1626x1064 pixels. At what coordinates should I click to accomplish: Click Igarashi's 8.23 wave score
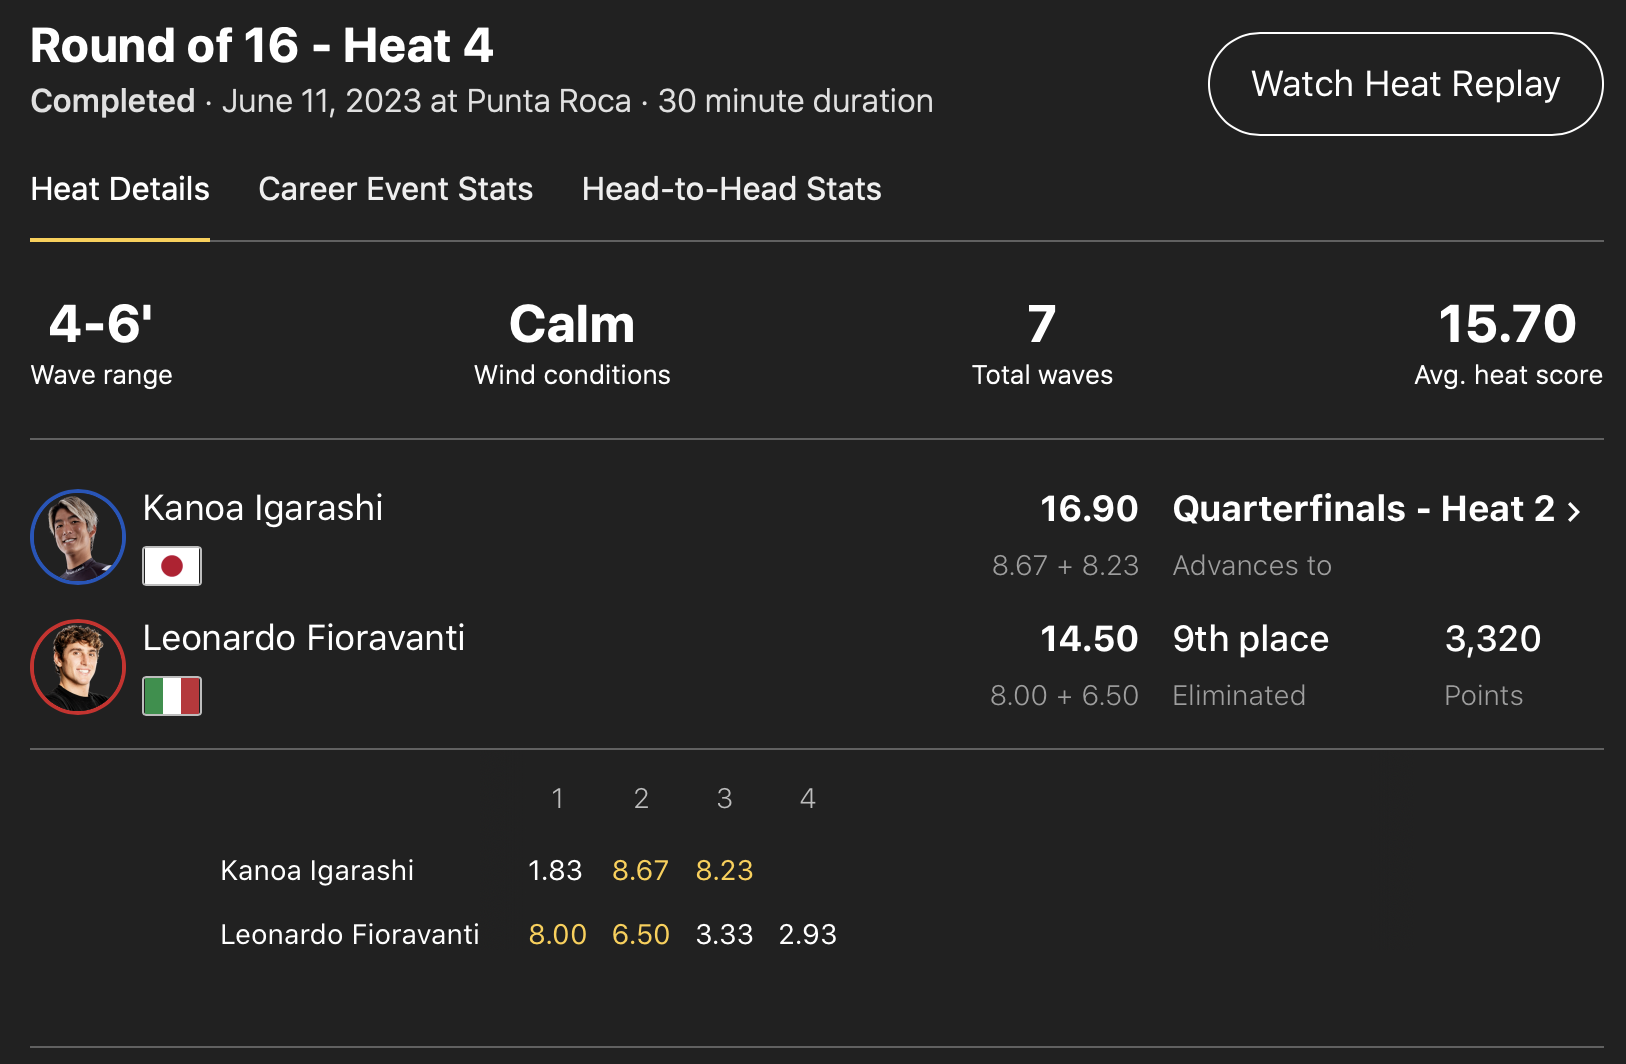(x=724, y=871)
